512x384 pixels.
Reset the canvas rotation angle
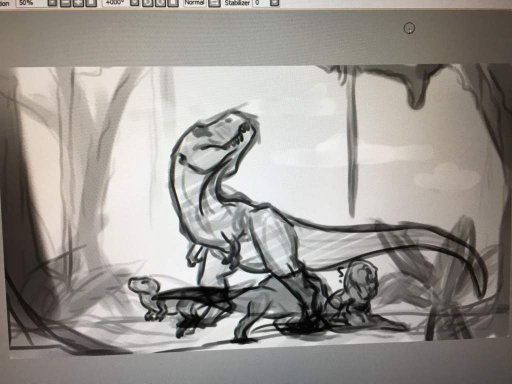point(172,3)
